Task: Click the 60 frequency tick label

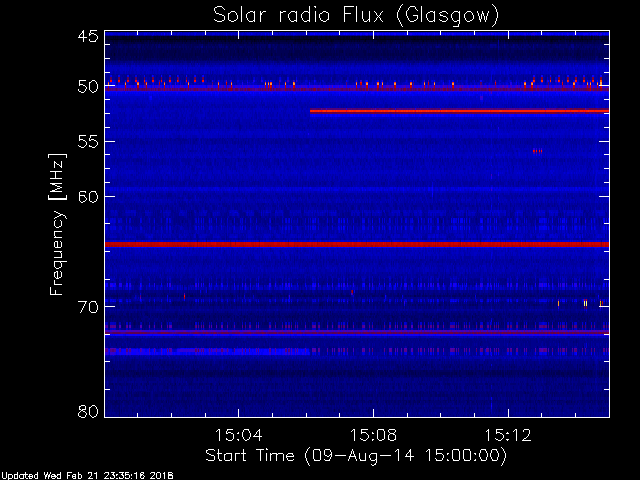Action: click(88, 197)
